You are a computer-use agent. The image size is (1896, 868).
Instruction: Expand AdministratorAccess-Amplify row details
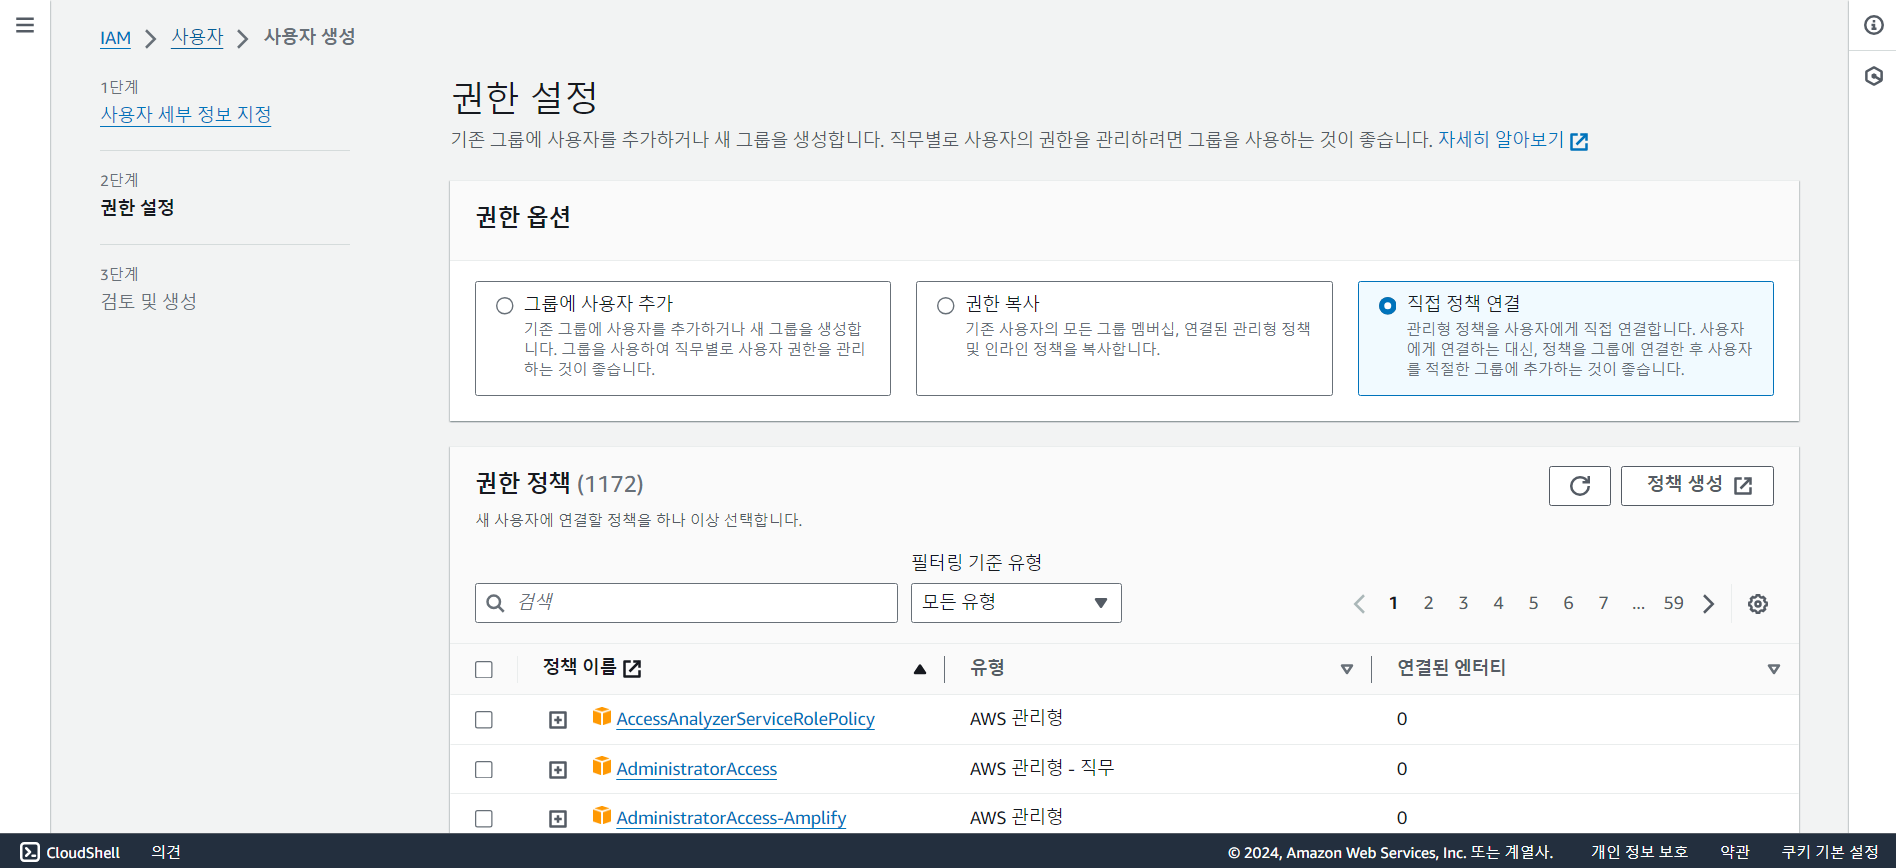(x=558, y=819)
